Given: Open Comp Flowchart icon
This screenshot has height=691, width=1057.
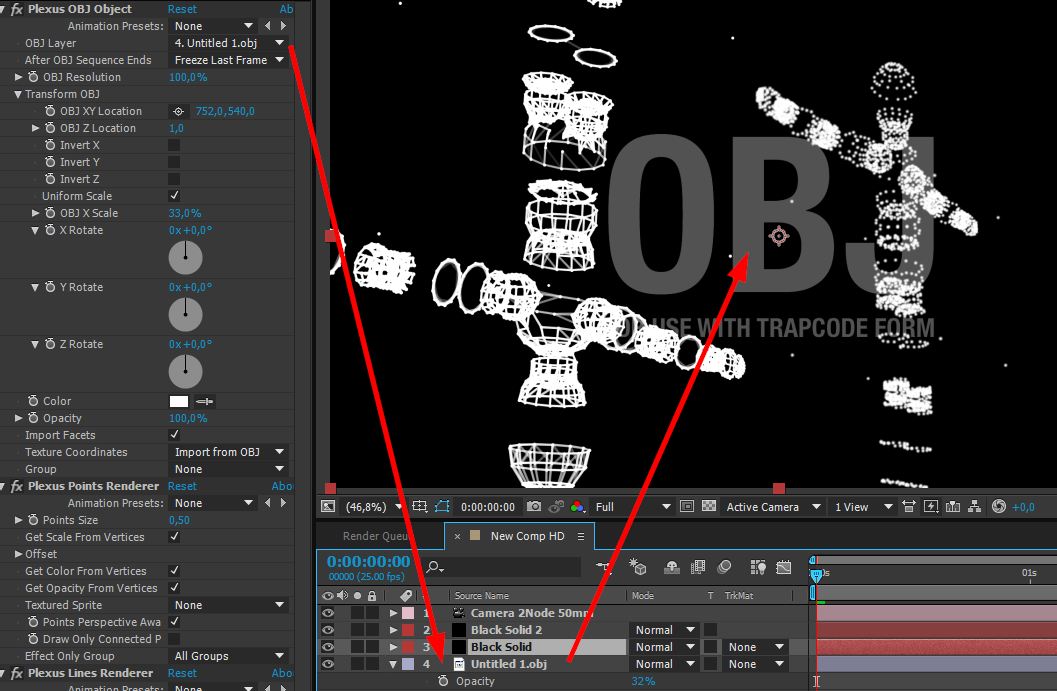Looking at the screenshot, I should (975, 506).
